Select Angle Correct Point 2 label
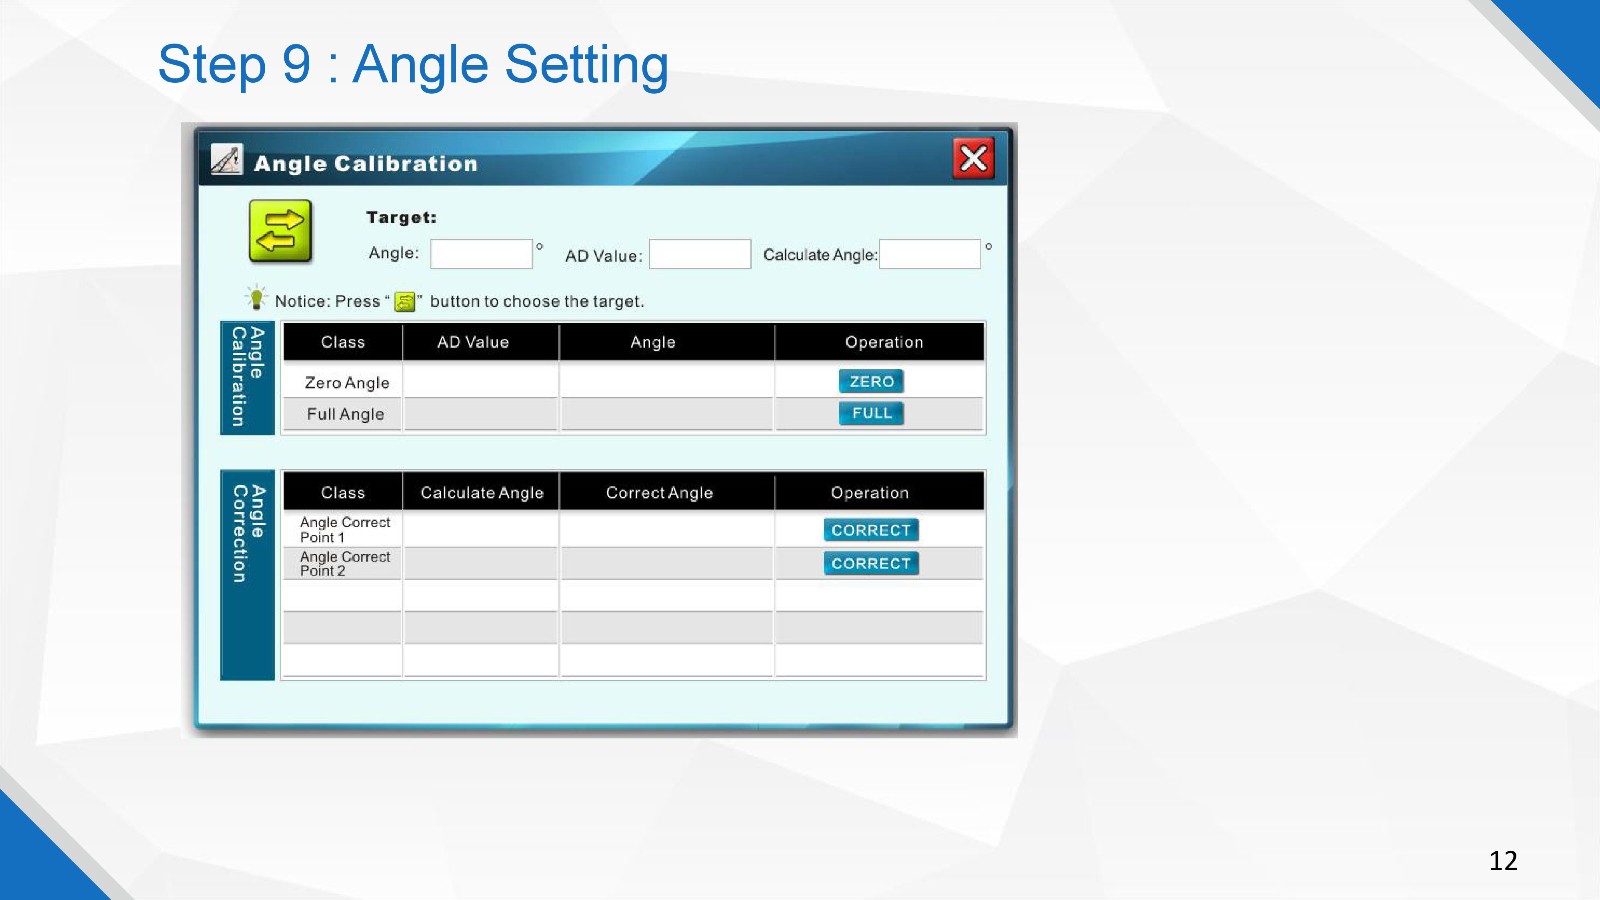 (x=345, y=564)
